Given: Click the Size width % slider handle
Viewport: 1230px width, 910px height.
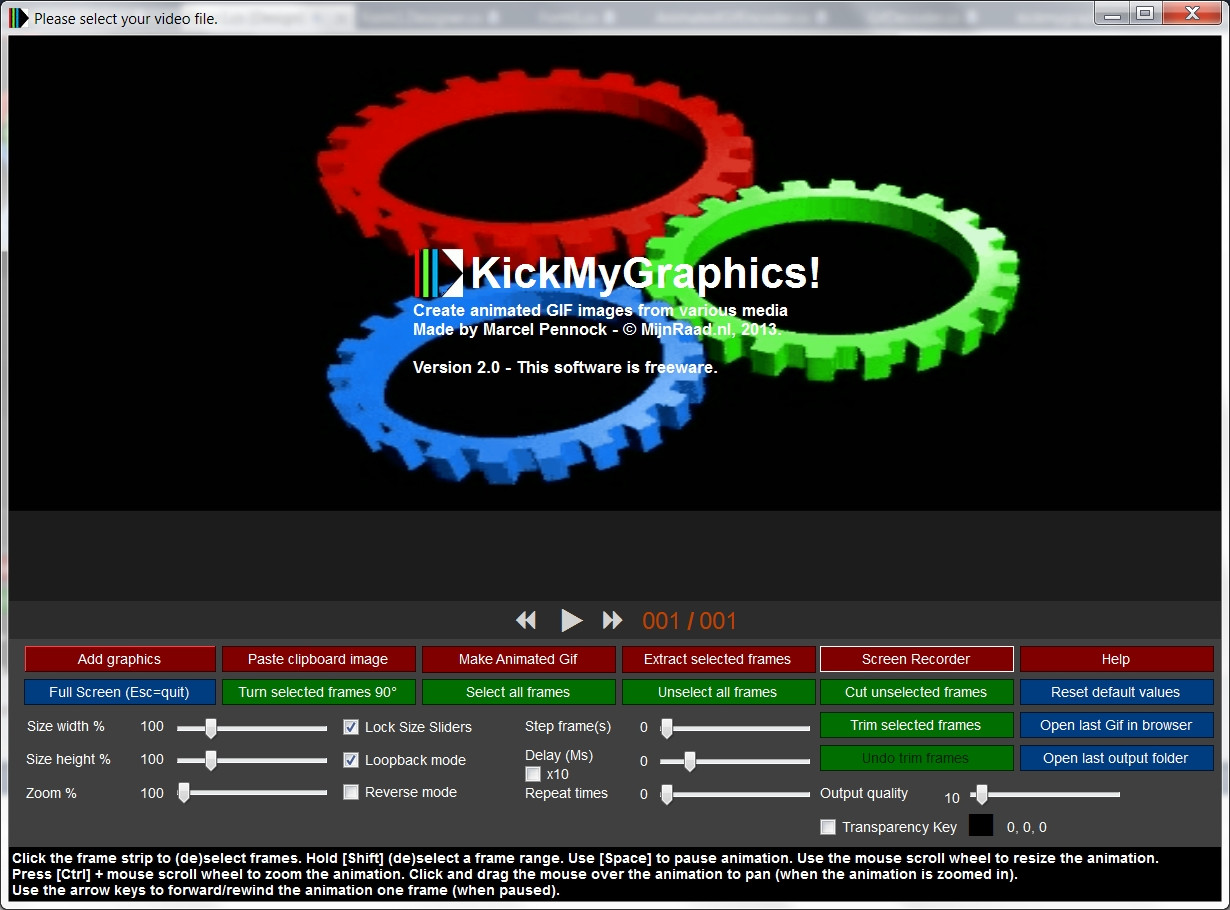Looking at the screenshot, I should click(x=210, y=728).
